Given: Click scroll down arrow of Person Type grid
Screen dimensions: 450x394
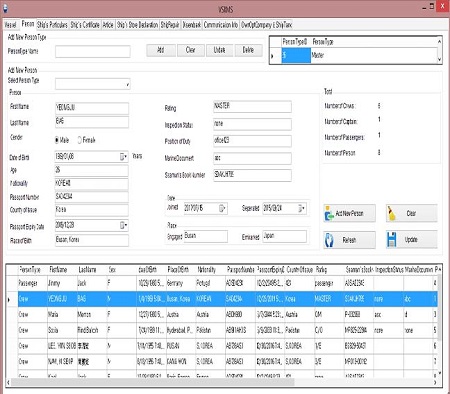Looking at the screenshot, I should coord(439,59).
